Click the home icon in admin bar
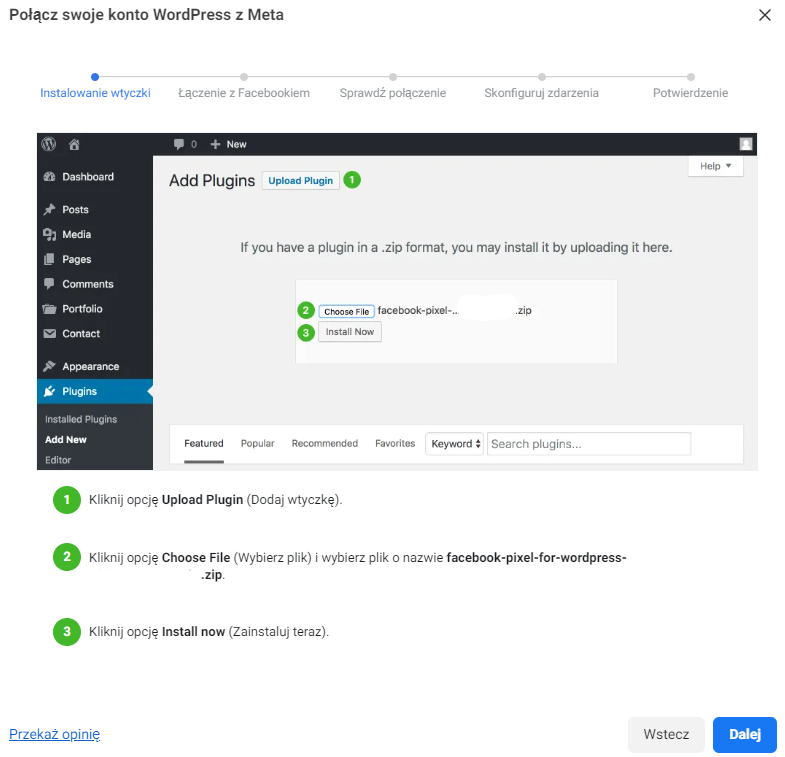 (x=74, y=144)
